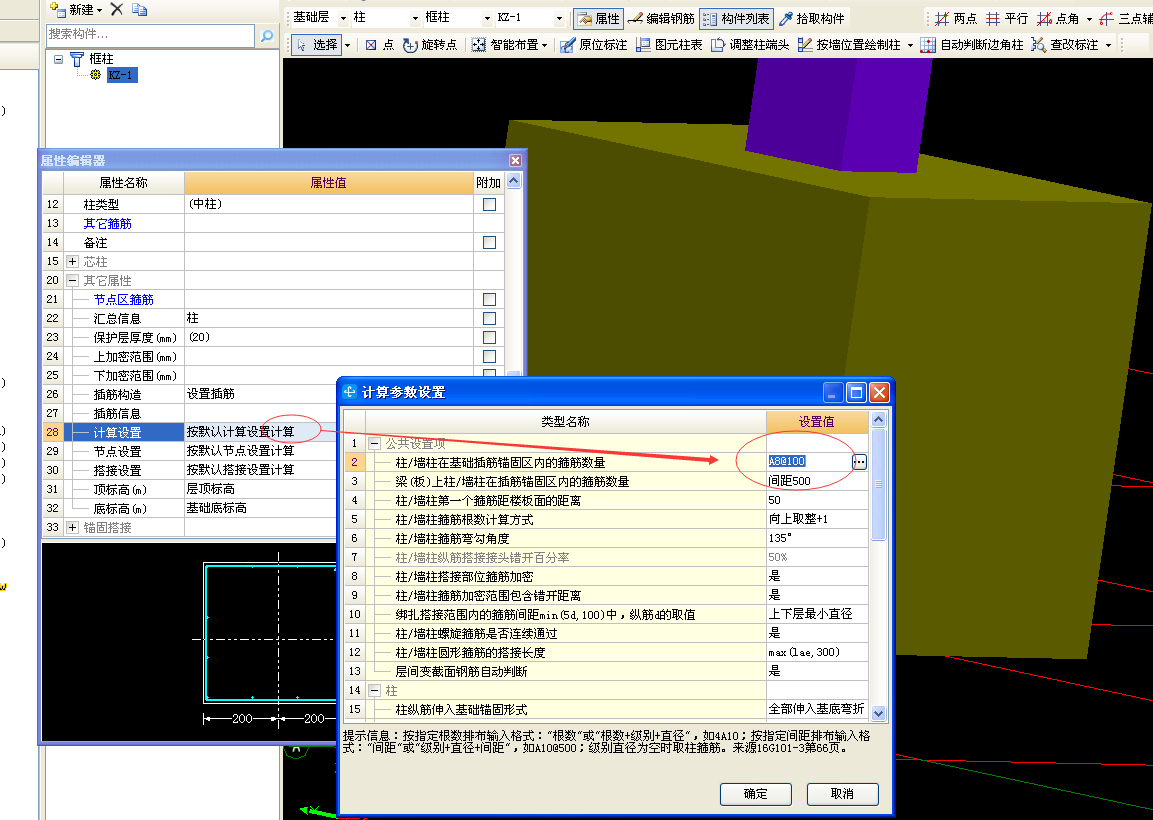Click the copy component icon
1153x820 pixels.
coord(139,10)
